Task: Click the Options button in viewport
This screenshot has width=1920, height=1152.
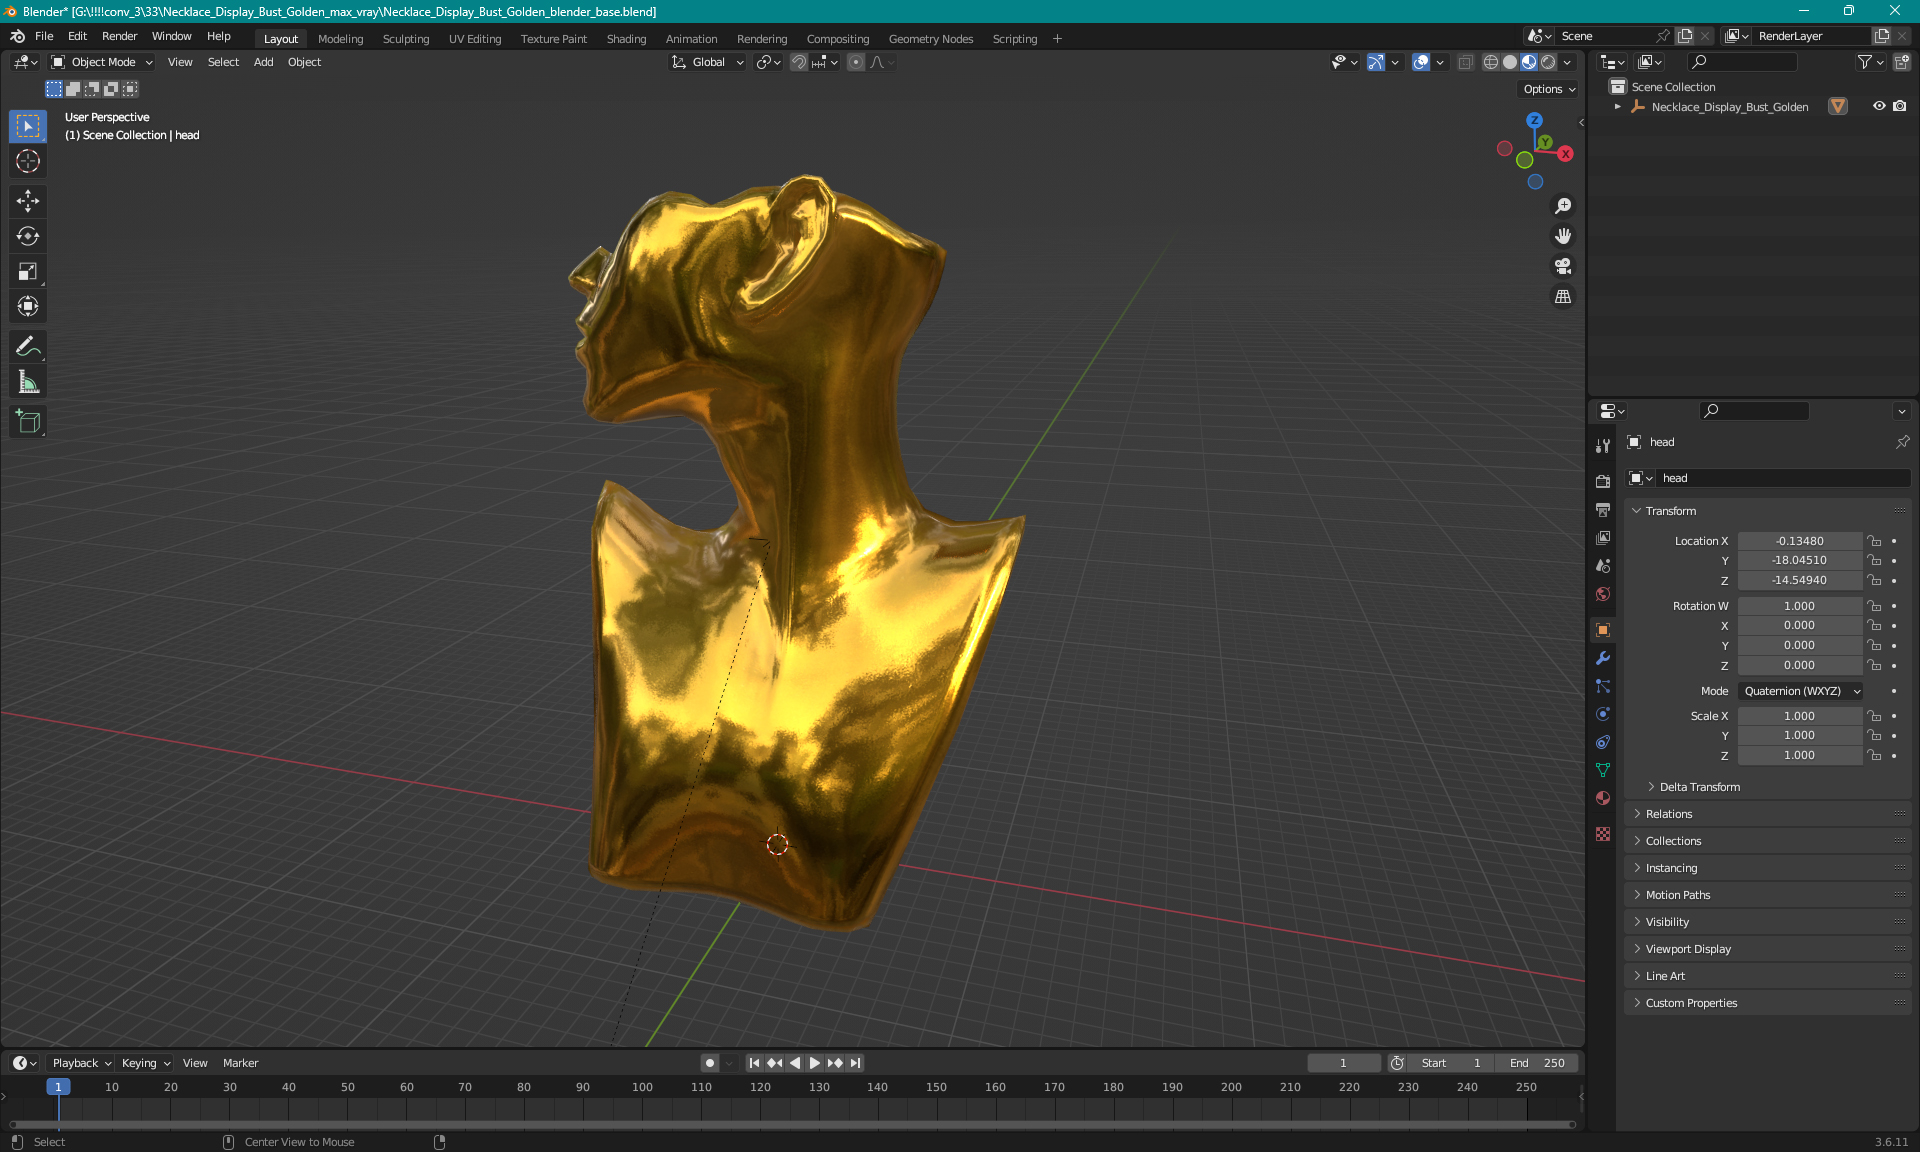Action: (1548, 89)
